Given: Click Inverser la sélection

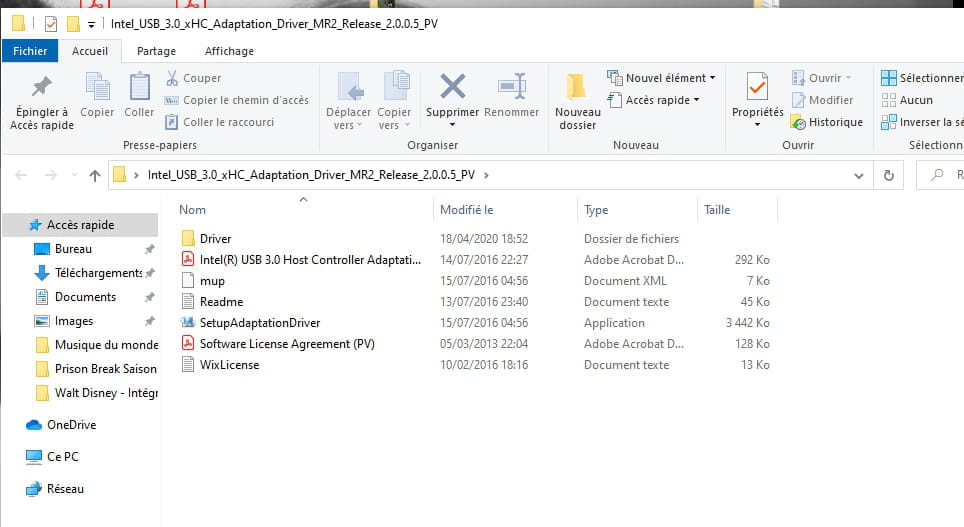Looking at the screenshot, I should tap(922, 122).
